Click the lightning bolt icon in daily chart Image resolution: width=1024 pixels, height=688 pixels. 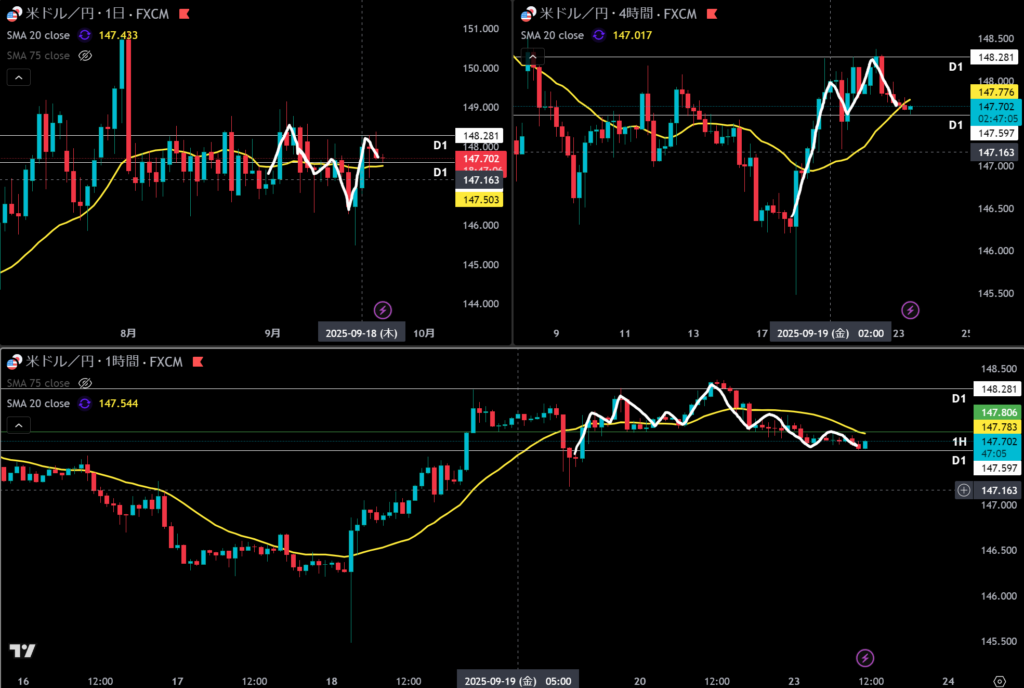pos(383,309)
